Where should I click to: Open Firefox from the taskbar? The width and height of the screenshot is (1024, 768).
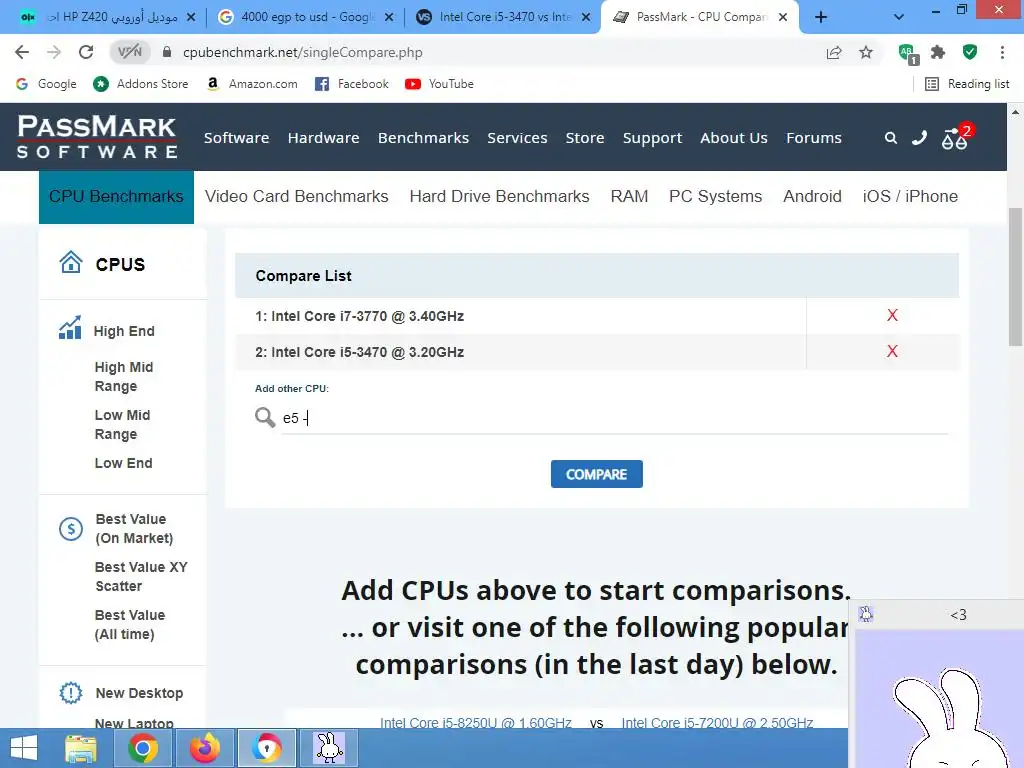click(x=204, y=748)
